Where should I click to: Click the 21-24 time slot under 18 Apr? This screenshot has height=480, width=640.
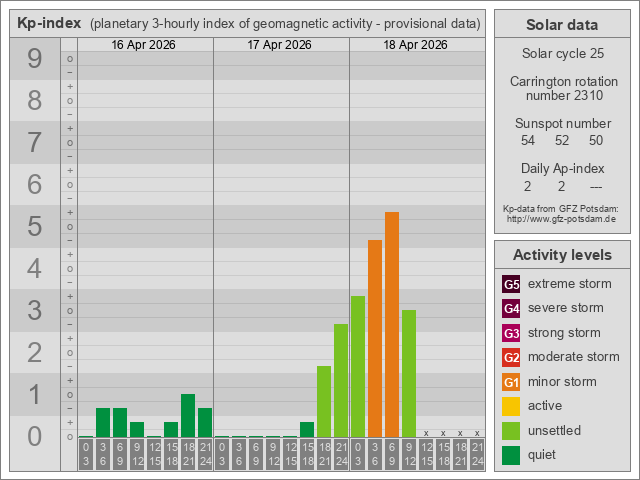point(477,454)
